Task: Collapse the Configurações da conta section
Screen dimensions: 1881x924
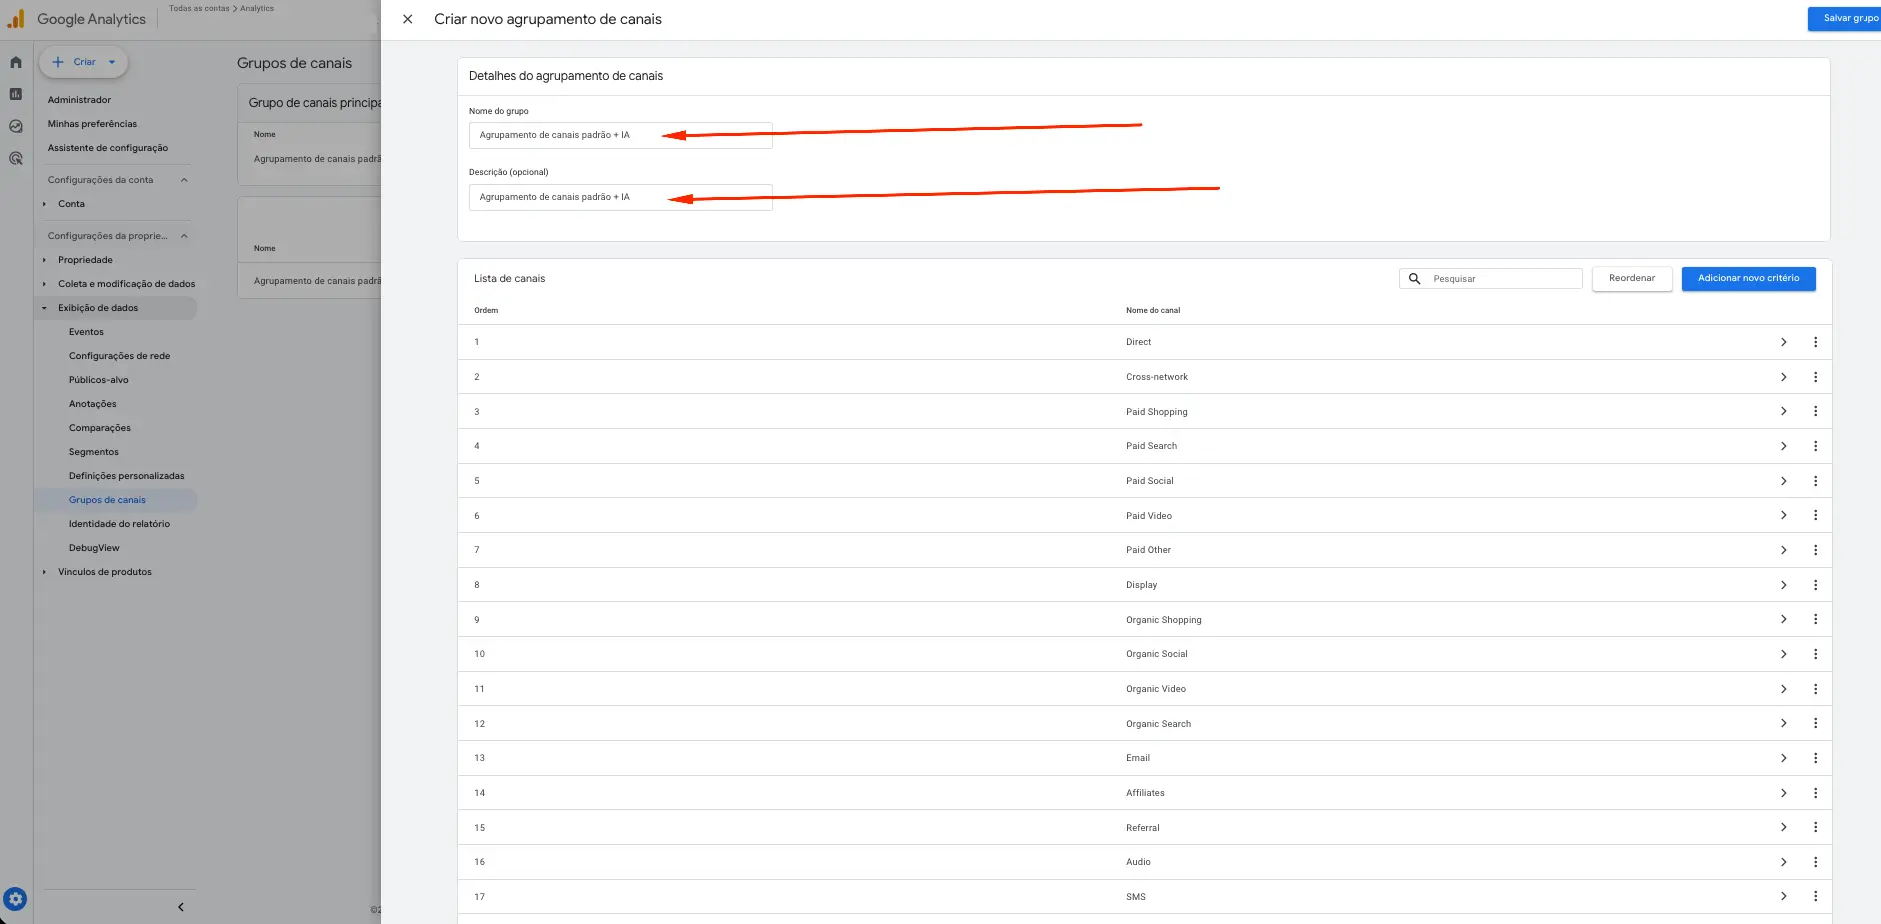Action: [x=184, y=180]
